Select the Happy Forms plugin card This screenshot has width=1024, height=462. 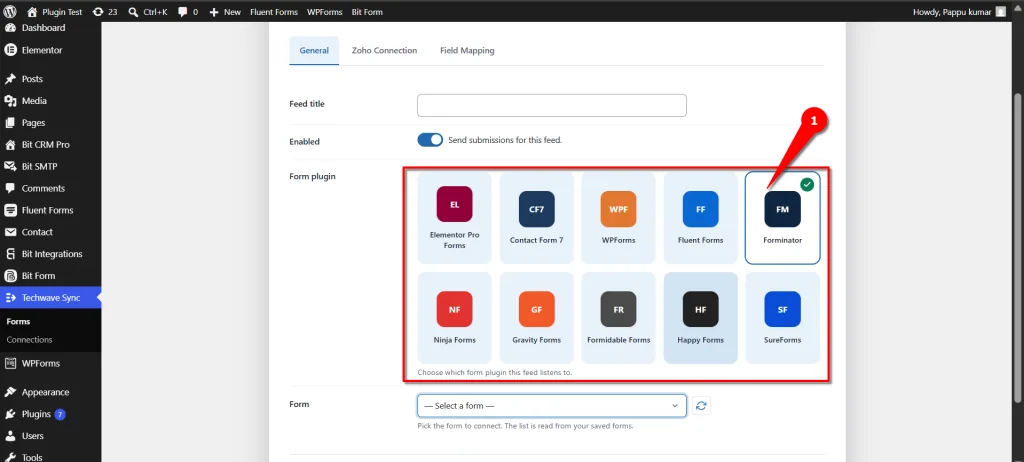click(701, 318)
